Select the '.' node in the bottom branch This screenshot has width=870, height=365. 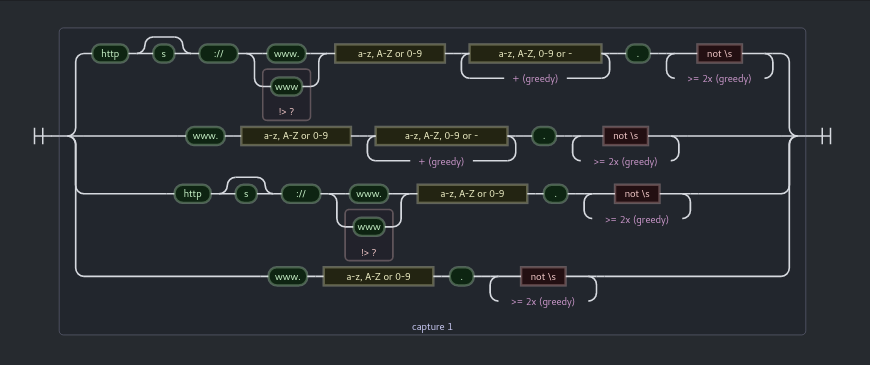pyautogui.click(x=462, y=276)
